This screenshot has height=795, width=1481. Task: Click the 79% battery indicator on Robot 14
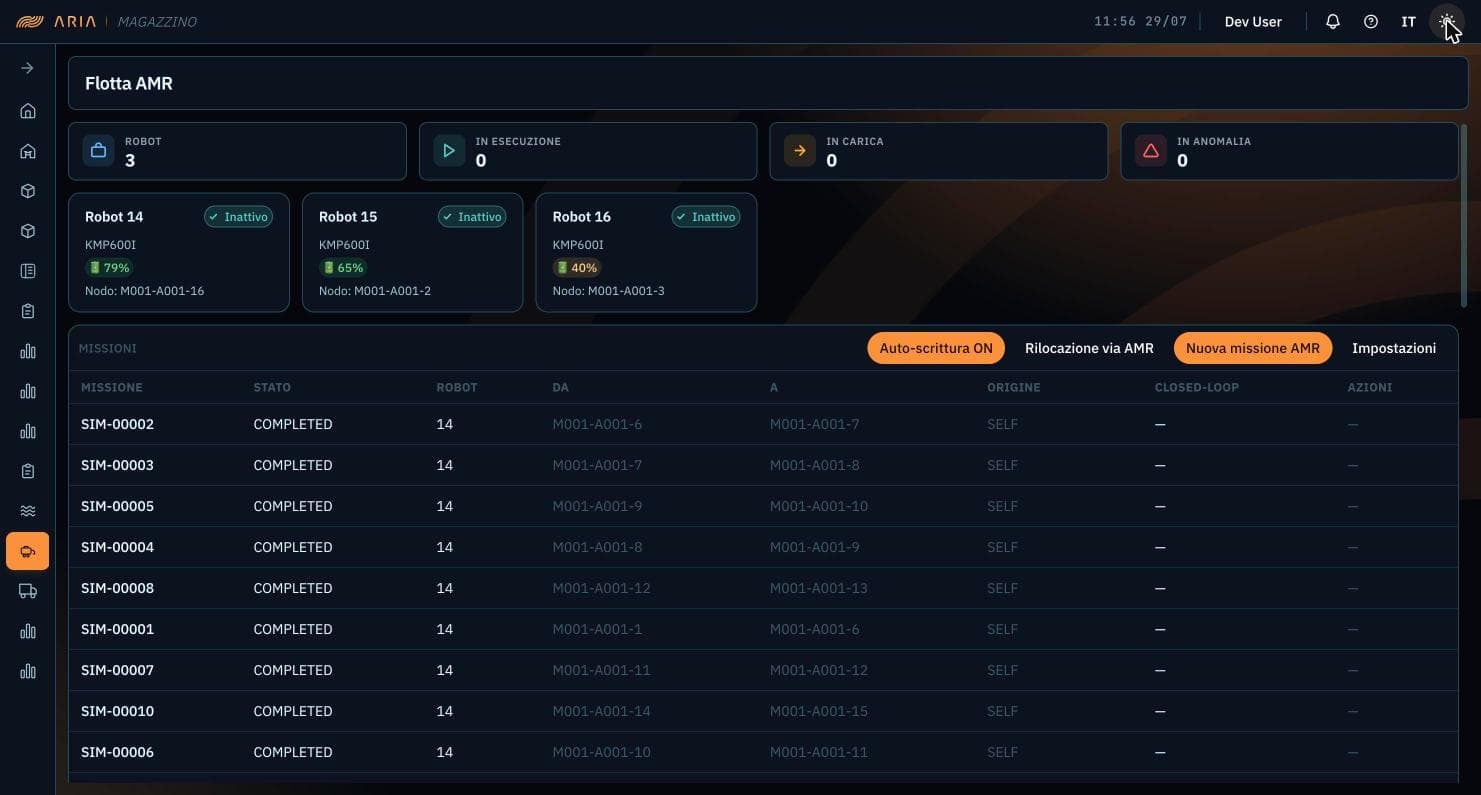pos(109,268)
